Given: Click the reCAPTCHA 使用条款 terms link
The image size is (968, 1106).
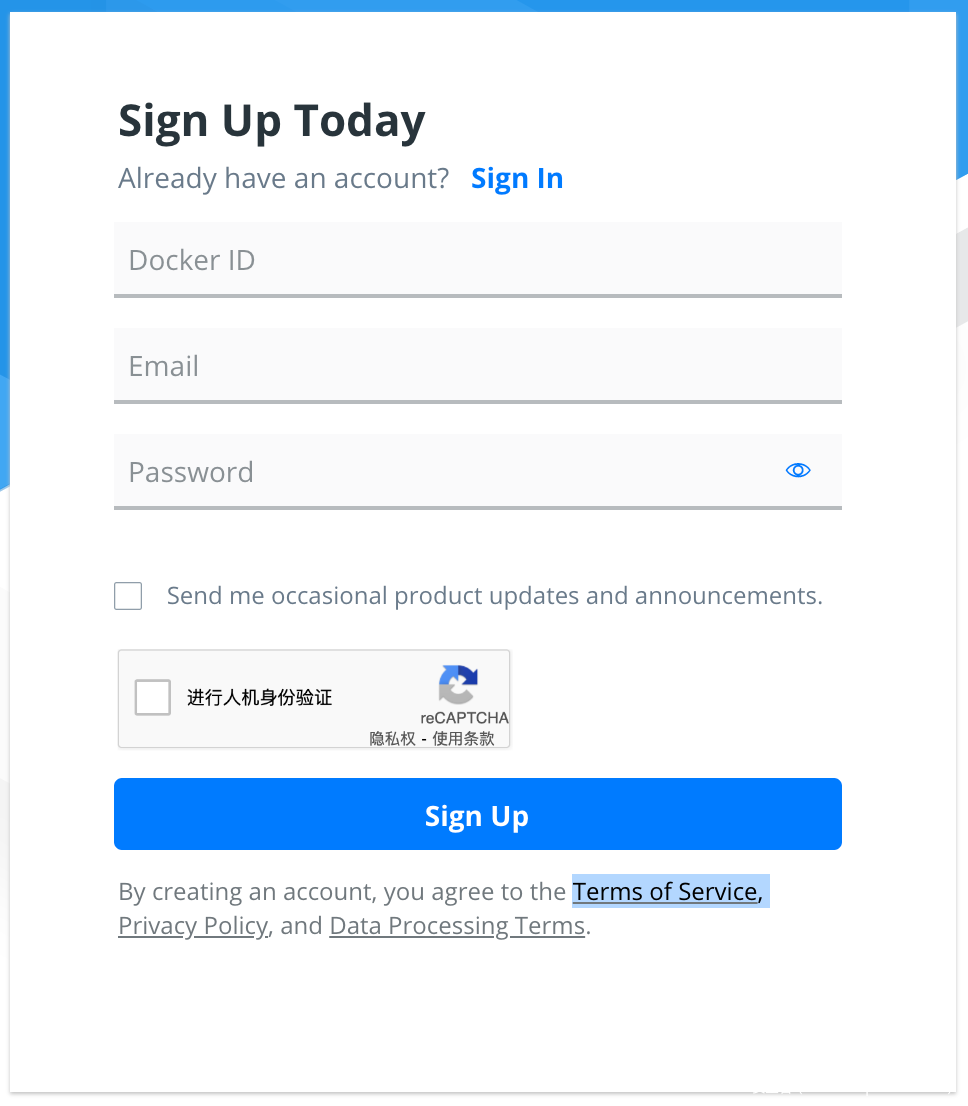Looking at the screenshot, I should pos(463,739).
